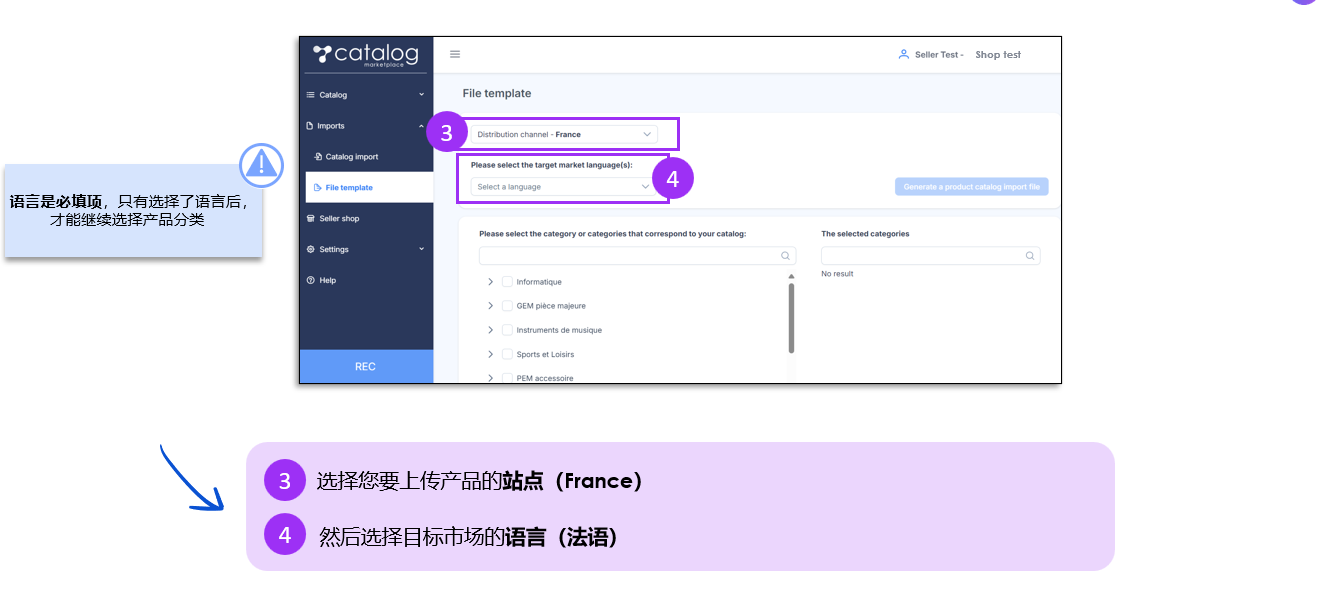Open the Catalog import menu item
Viewport: 1339px width, 600px height.
coord(351,157)
